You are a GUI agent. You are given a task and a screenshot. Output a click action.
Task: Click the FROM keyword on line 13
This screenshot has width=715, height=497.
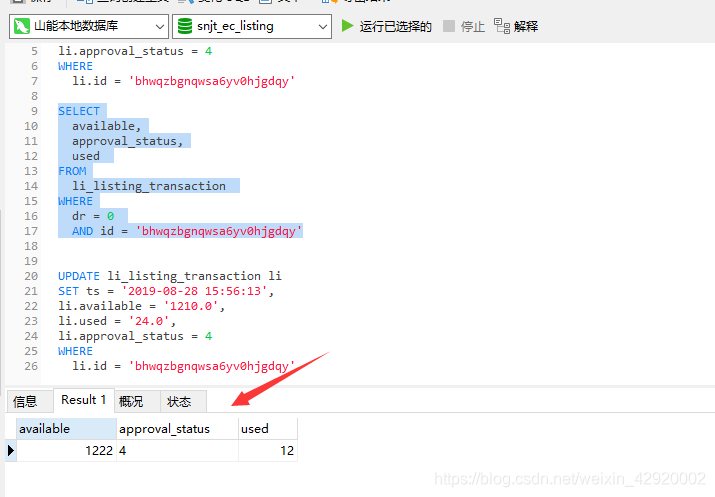click(x=72, y=171)
